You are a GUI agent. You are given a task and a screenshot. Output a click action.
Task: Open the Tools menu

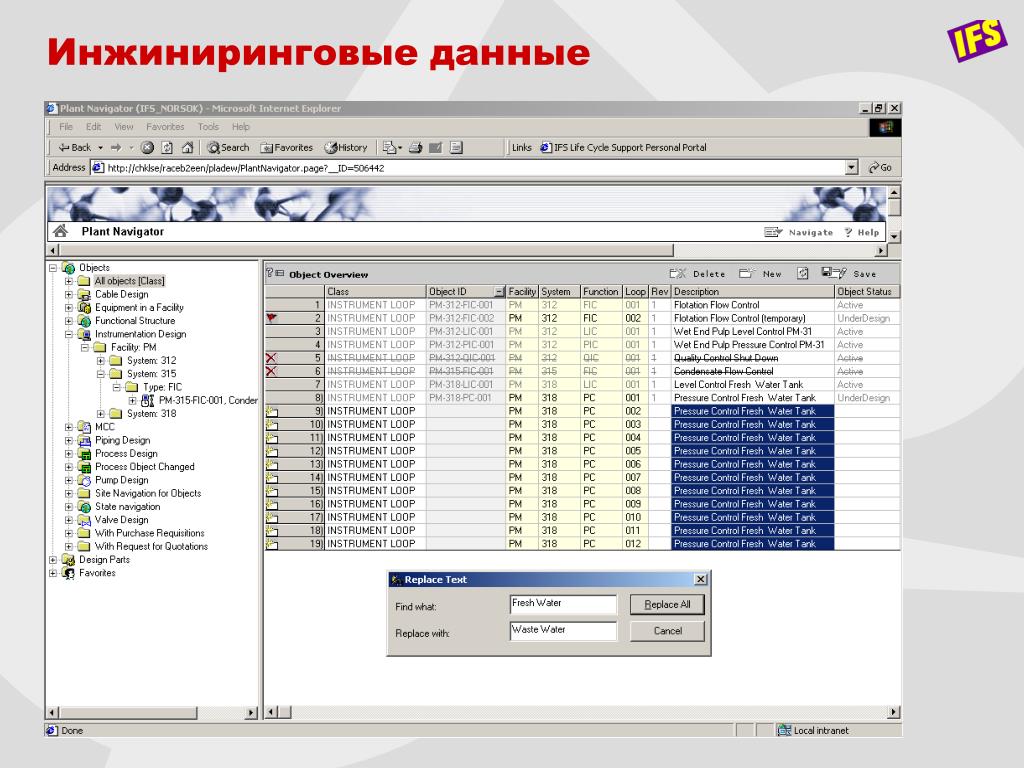tap(208, 127)
